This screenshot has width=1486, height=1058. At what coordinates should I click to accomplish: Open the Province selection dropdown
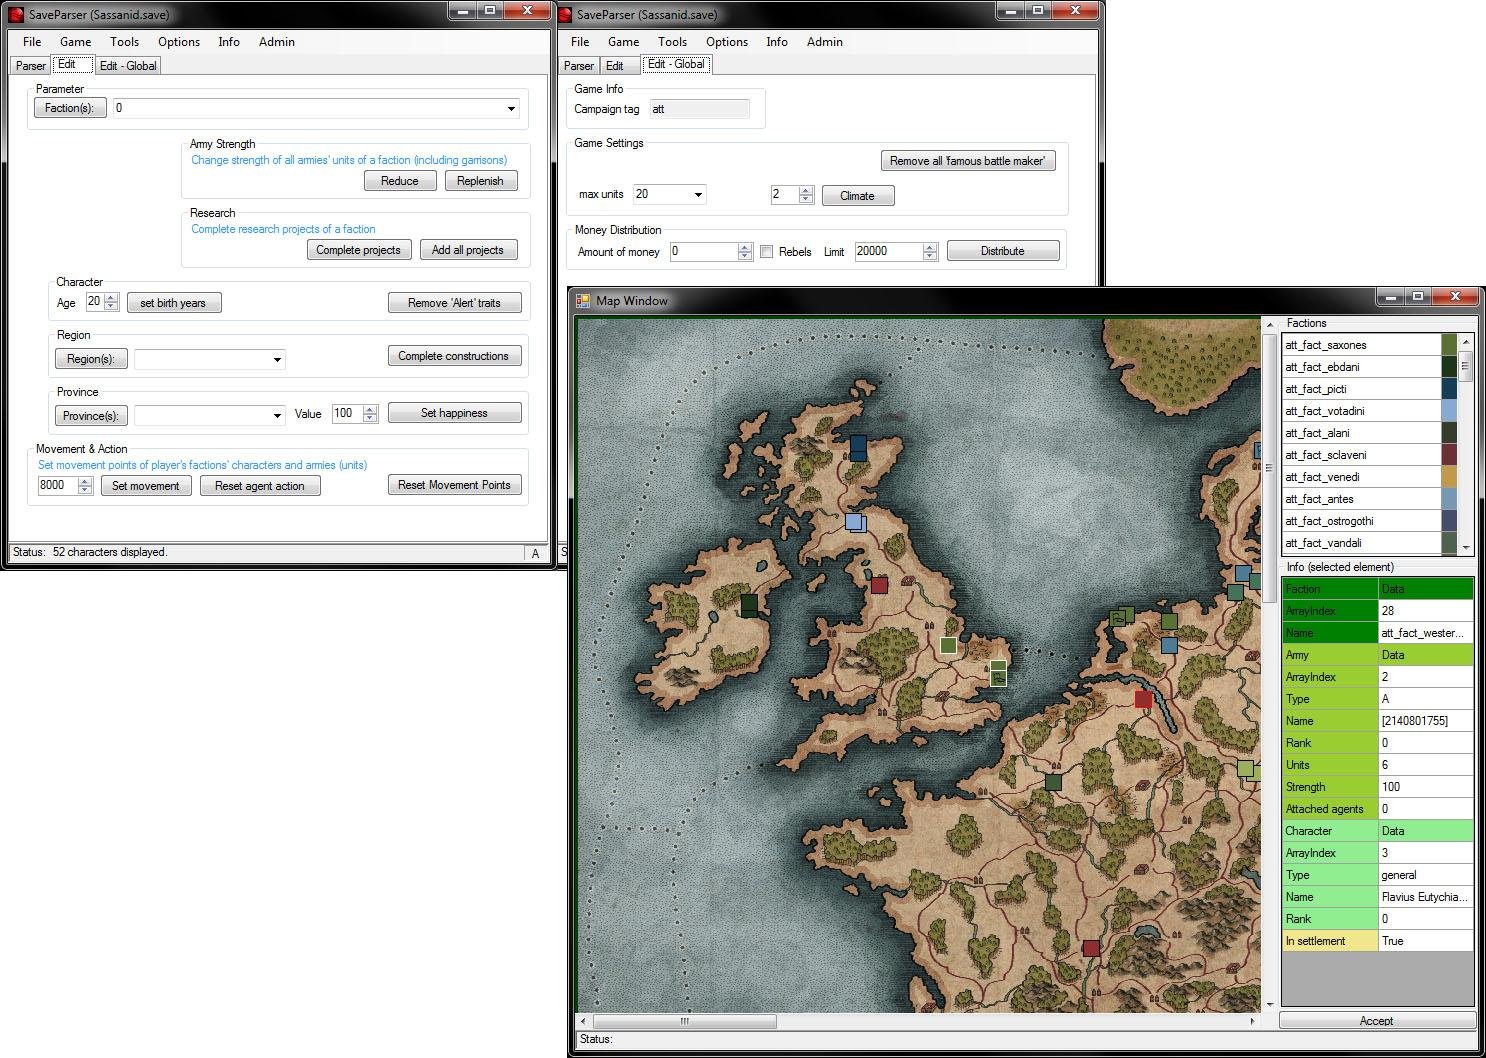277,415
